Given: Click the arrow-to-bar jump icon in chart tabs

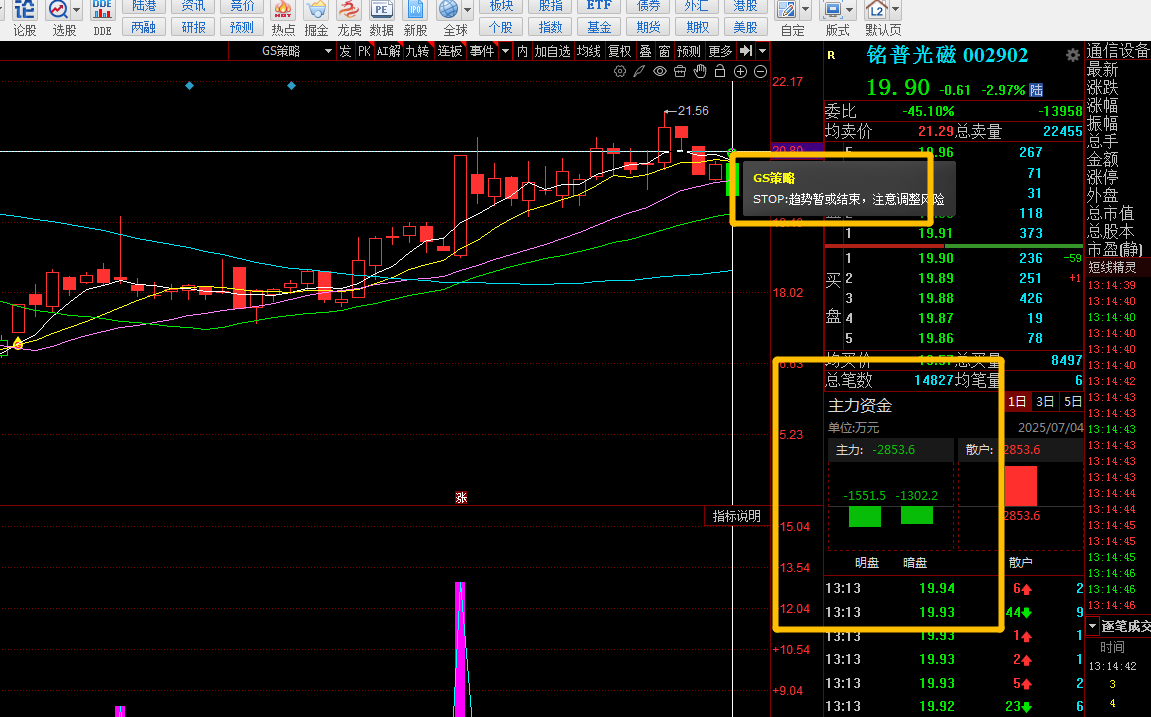Looking at the screenshot, I should (x=746, y=51).
